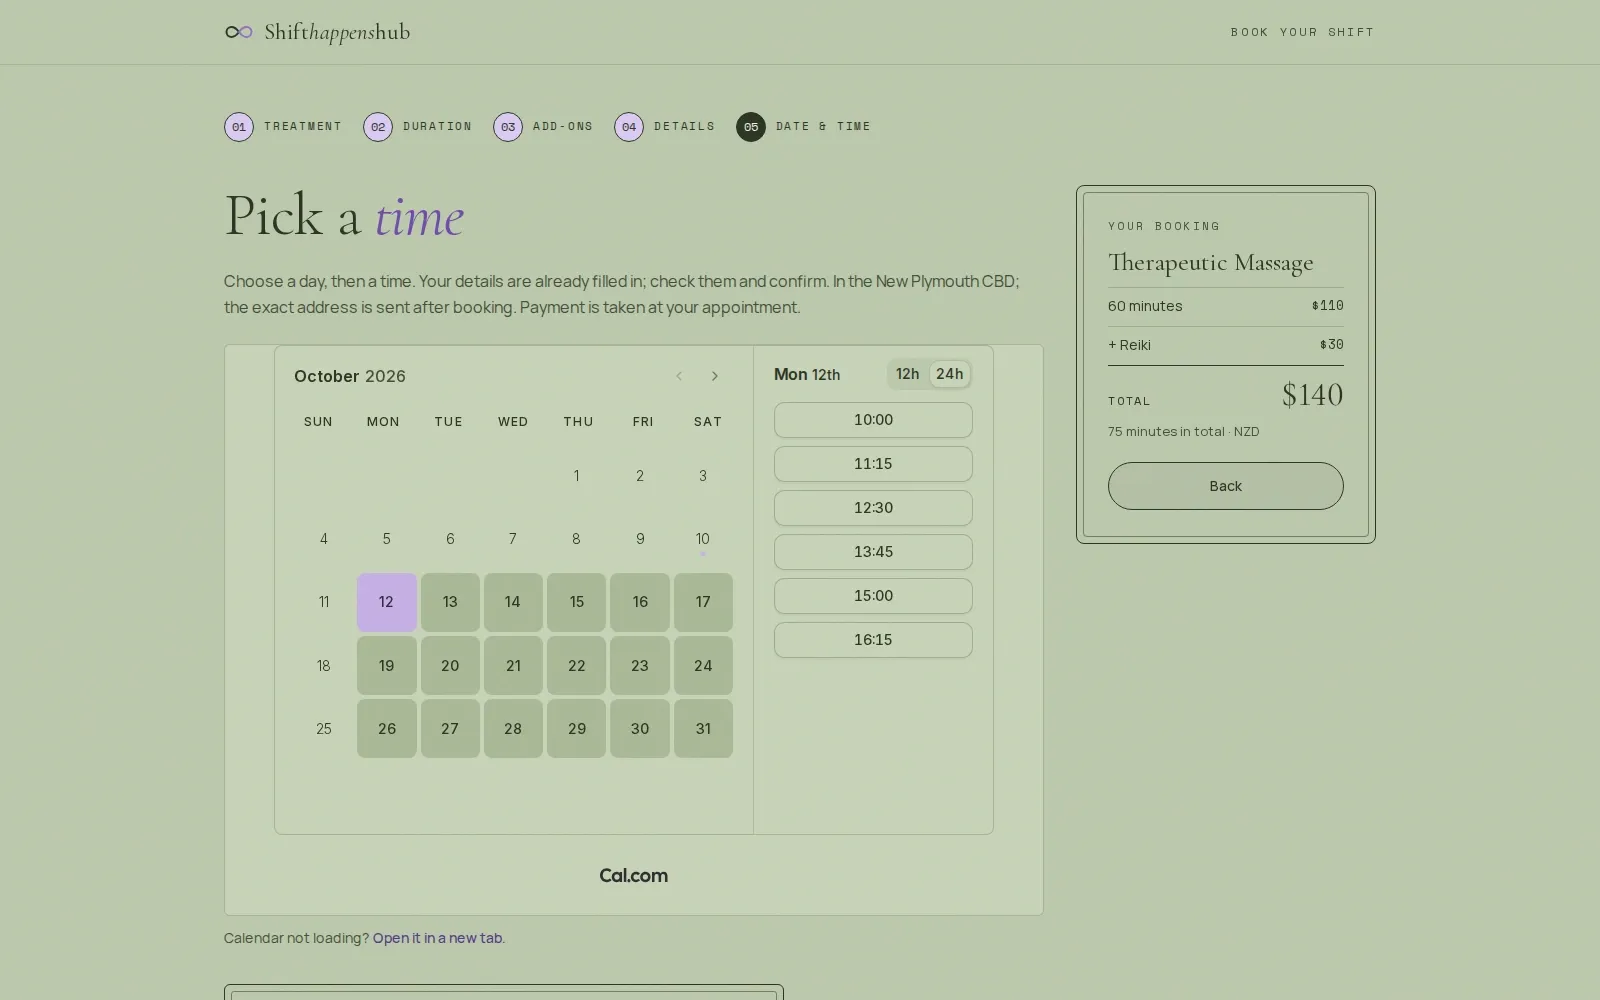Image resolution: width=1600 pixels, height=1000 pixels.
Task: Pick the 13:45 time slot
Action: point(873,552)
